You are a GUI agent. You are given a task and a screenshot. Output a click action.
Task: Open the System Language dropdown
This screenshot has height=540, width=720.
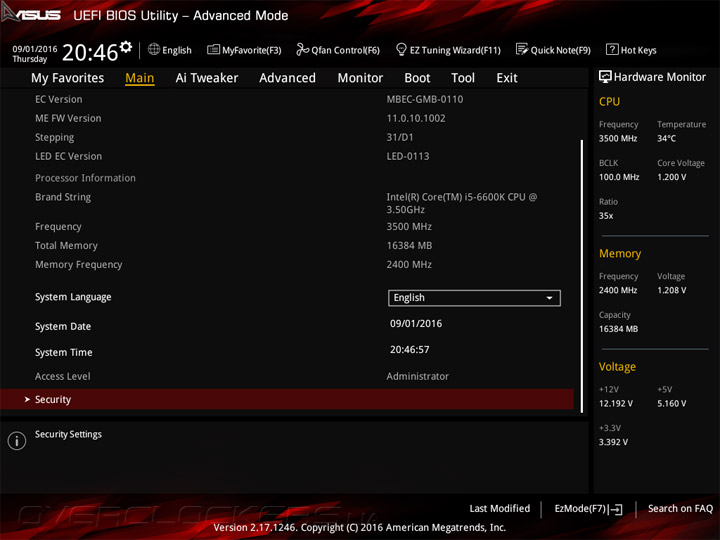click(474, 298)
